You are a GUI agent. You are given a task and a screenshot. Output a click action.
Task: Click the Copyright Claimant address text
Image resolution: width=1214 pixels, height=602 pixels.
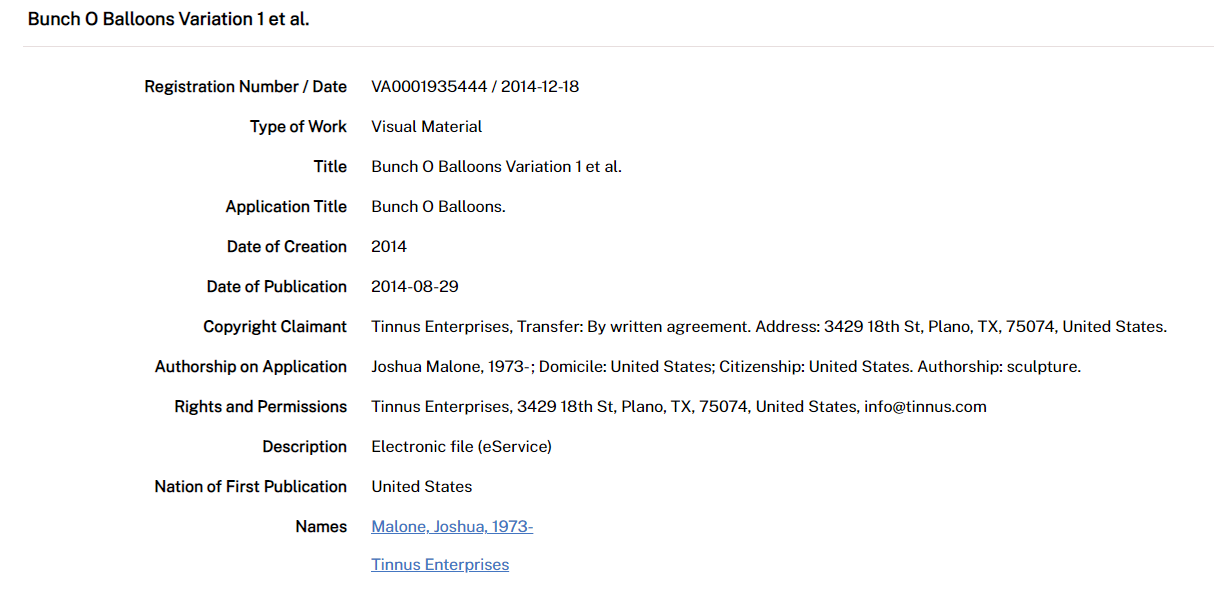(x=768, y=327)
